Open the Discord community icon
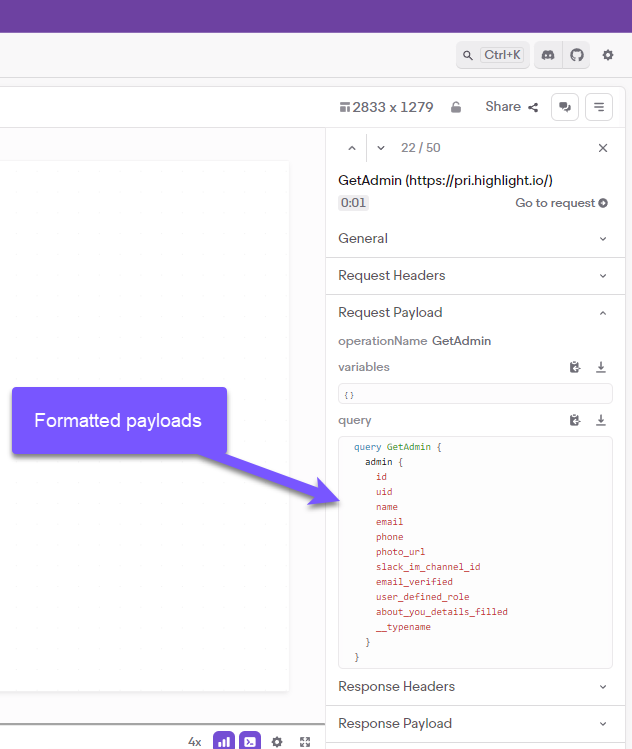Viewport: 632px width, 749px height. click(548, 55)
